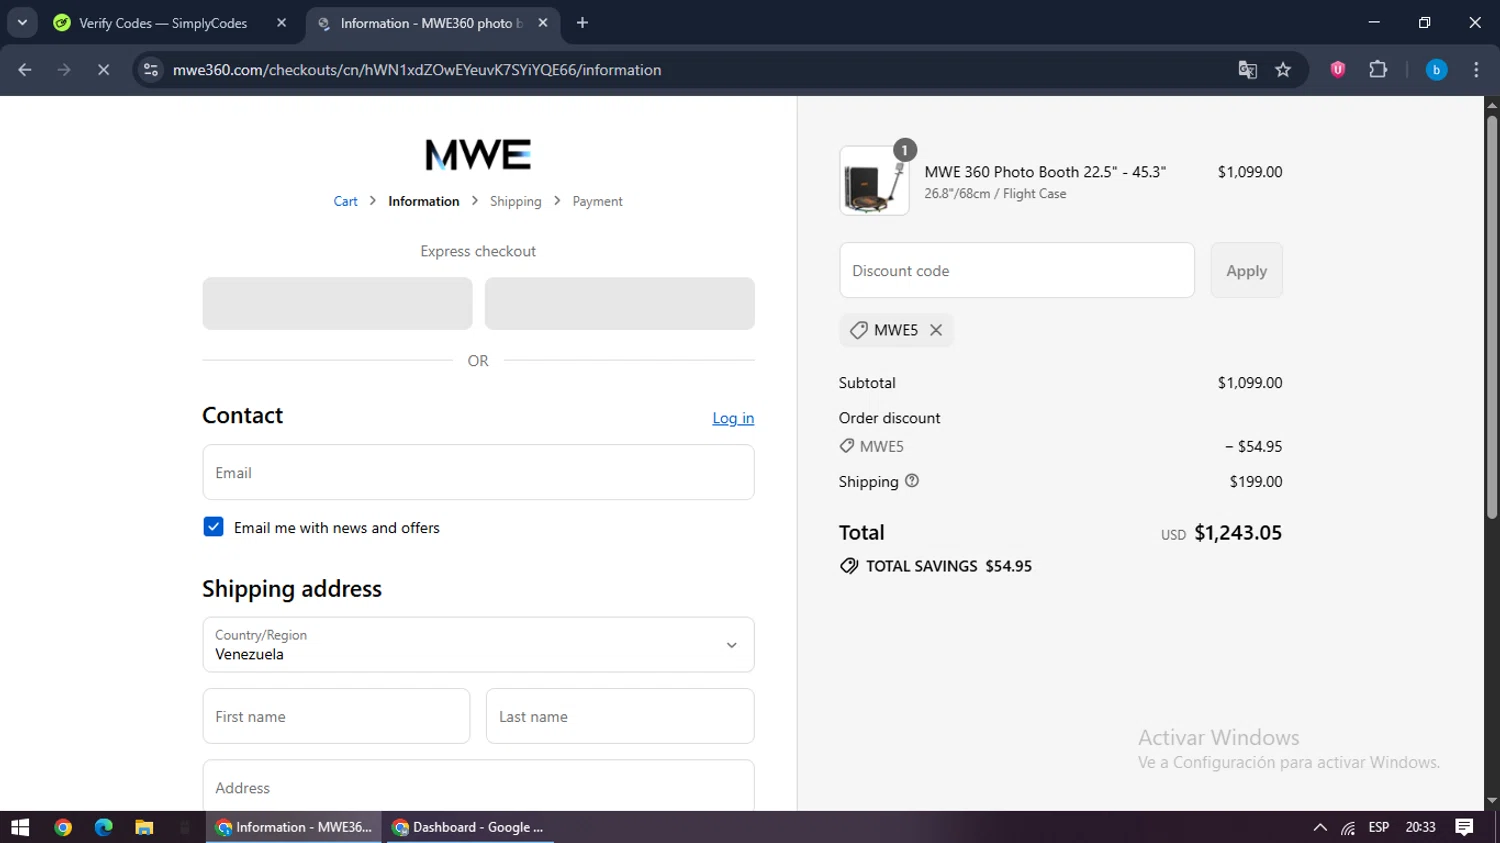
Task: Click the first express checkout button
Action: (x=337, y=303)
